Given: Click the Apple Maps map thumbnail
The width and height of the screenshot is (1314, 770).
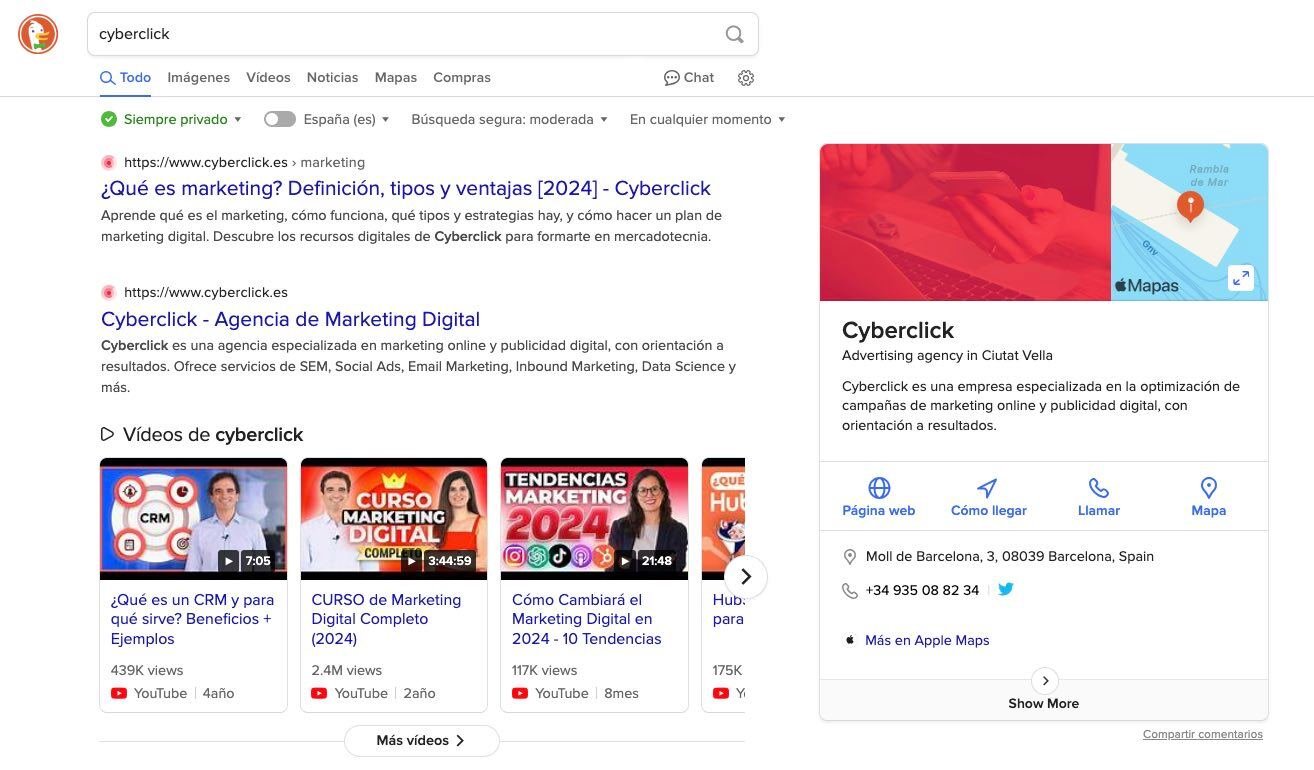Looking at the screenshot, I should click(x=1190, y=222).
